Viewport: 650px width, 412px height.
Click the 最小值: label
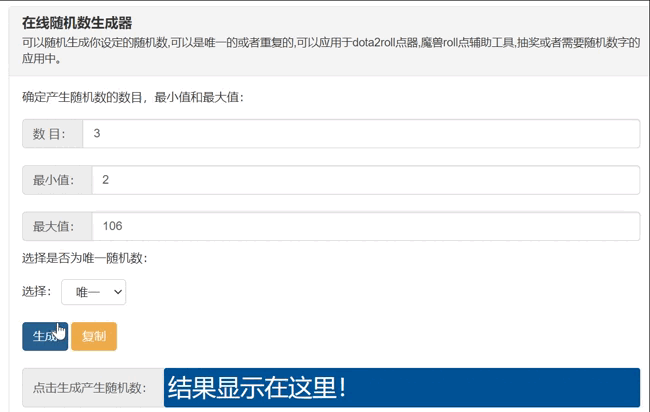tap(57, 180)
